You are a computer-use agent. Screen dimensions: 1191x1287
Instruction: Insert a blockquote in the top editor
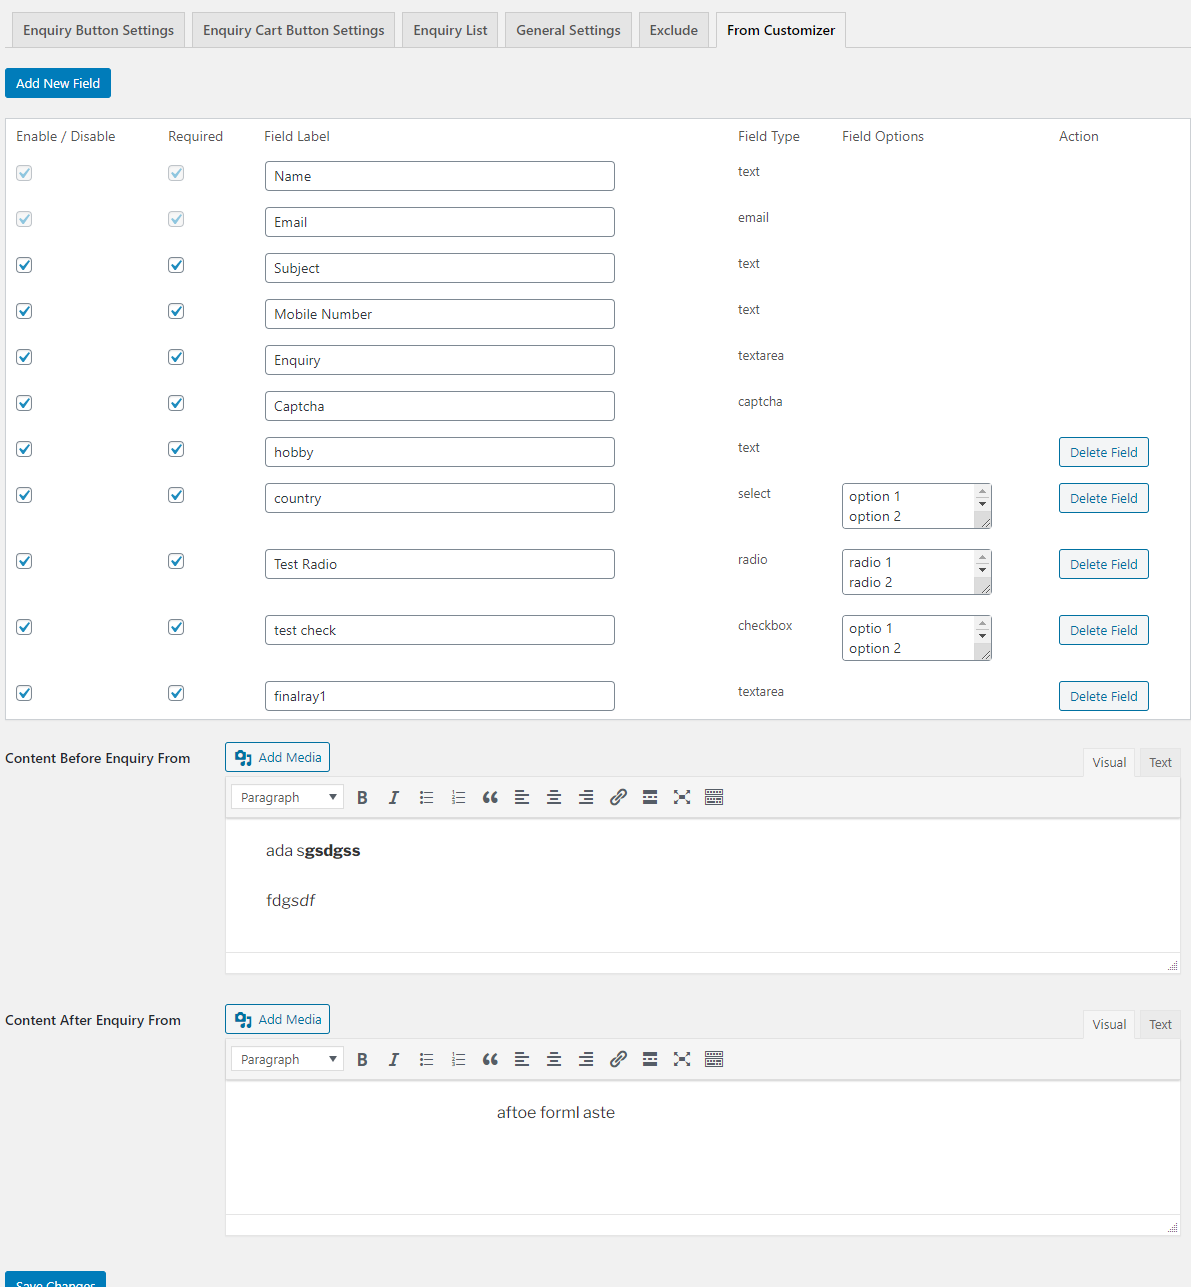490,797
